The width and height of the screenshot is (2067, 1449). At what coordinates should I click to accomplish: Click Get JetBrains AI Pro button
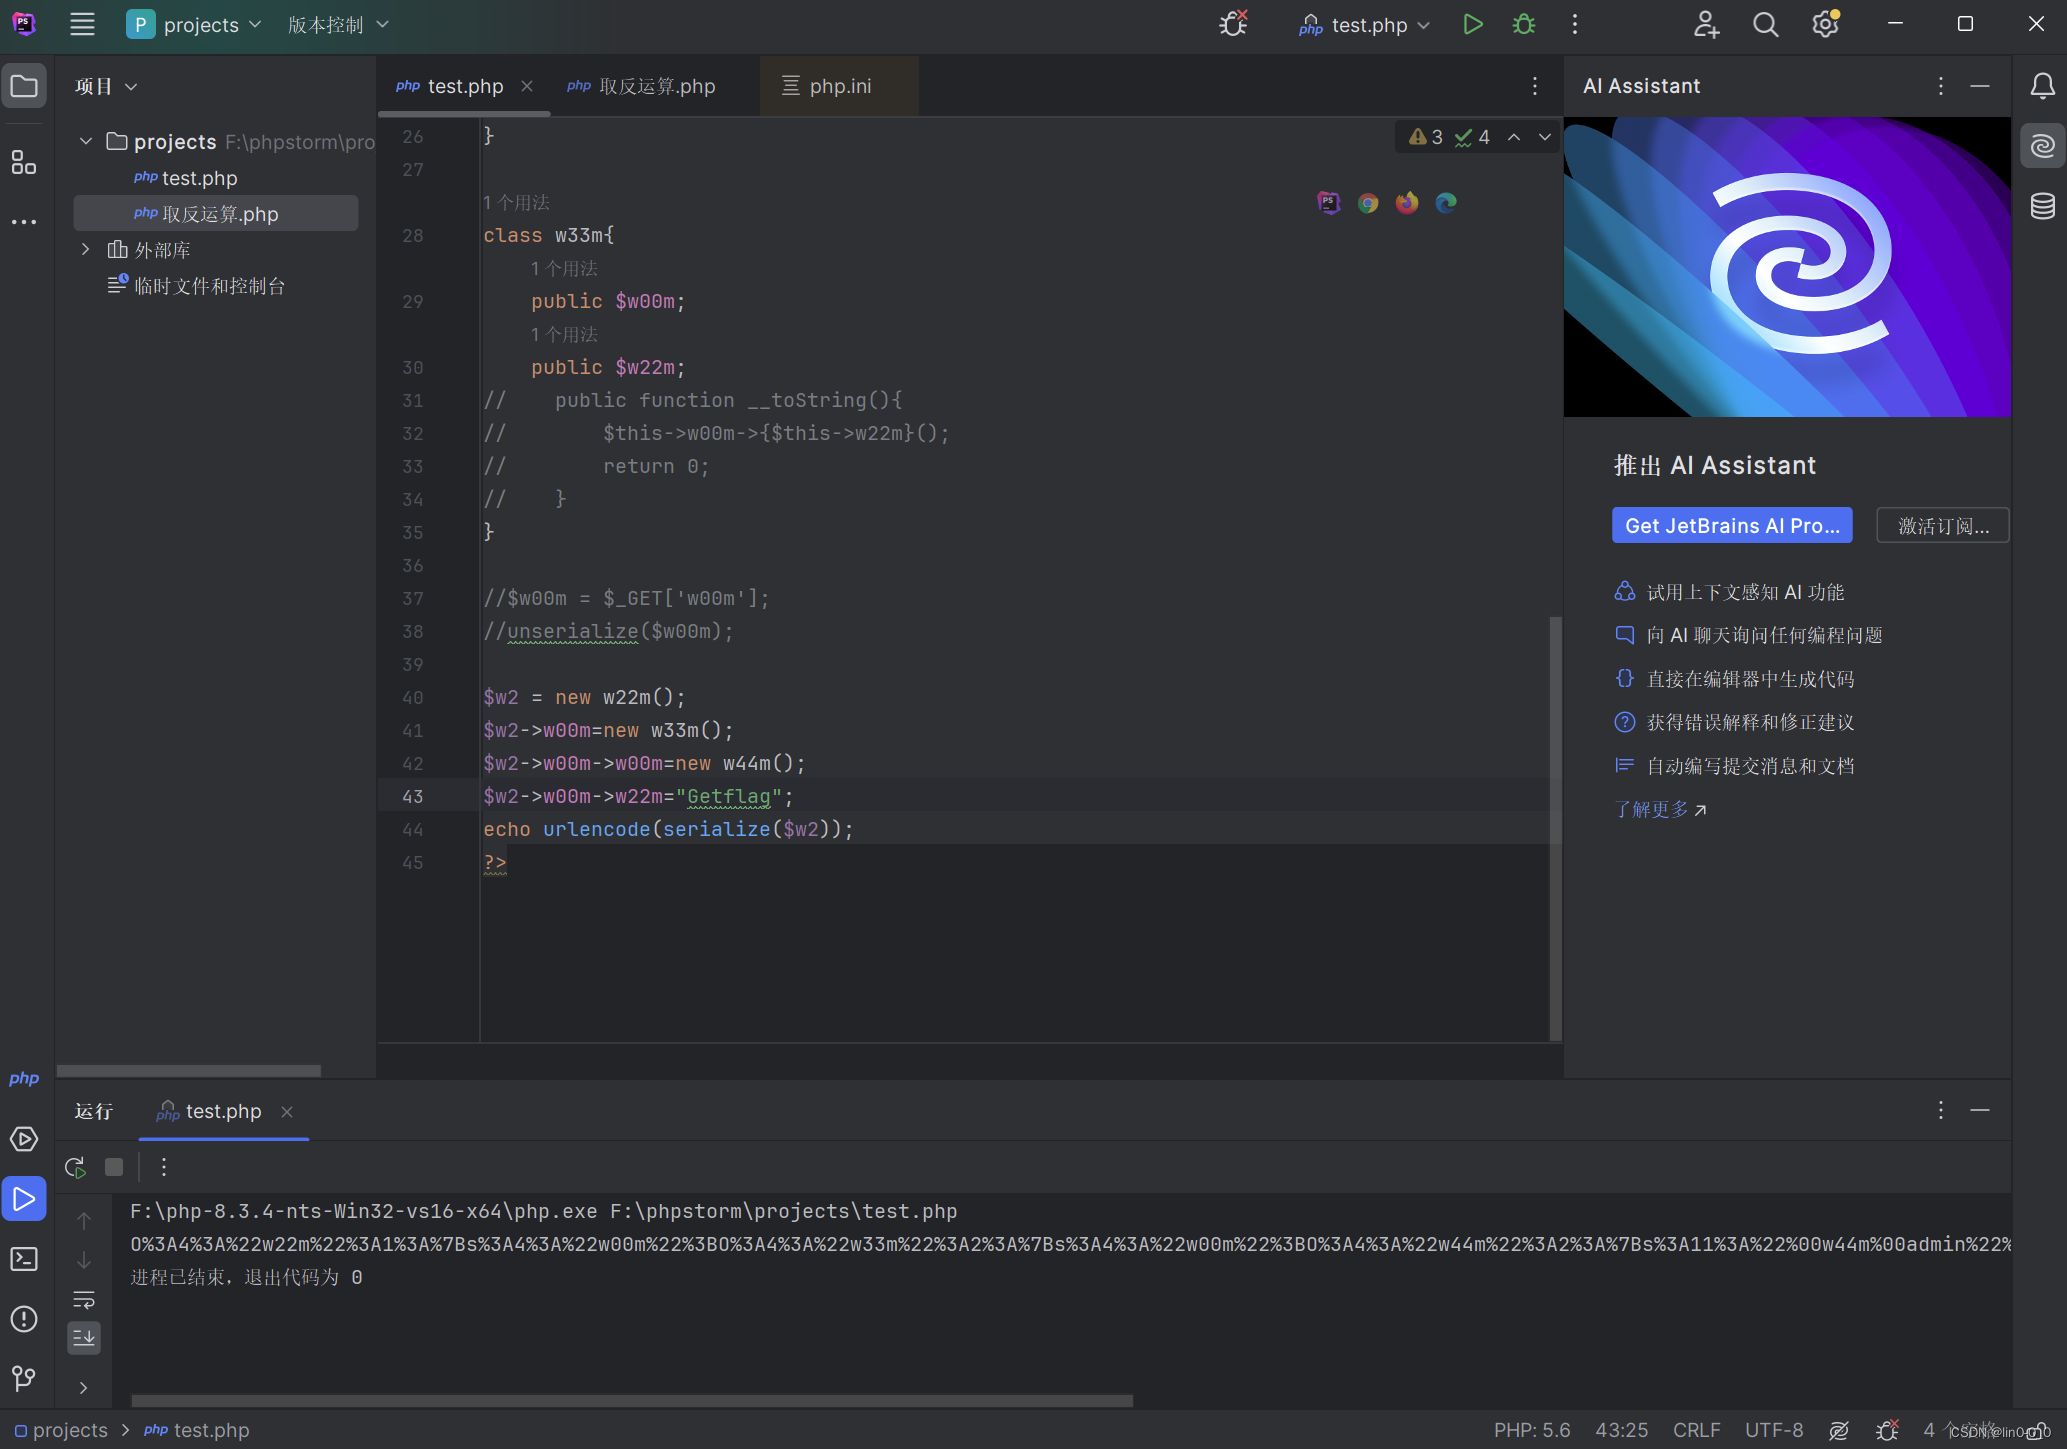coord(1731,526)
